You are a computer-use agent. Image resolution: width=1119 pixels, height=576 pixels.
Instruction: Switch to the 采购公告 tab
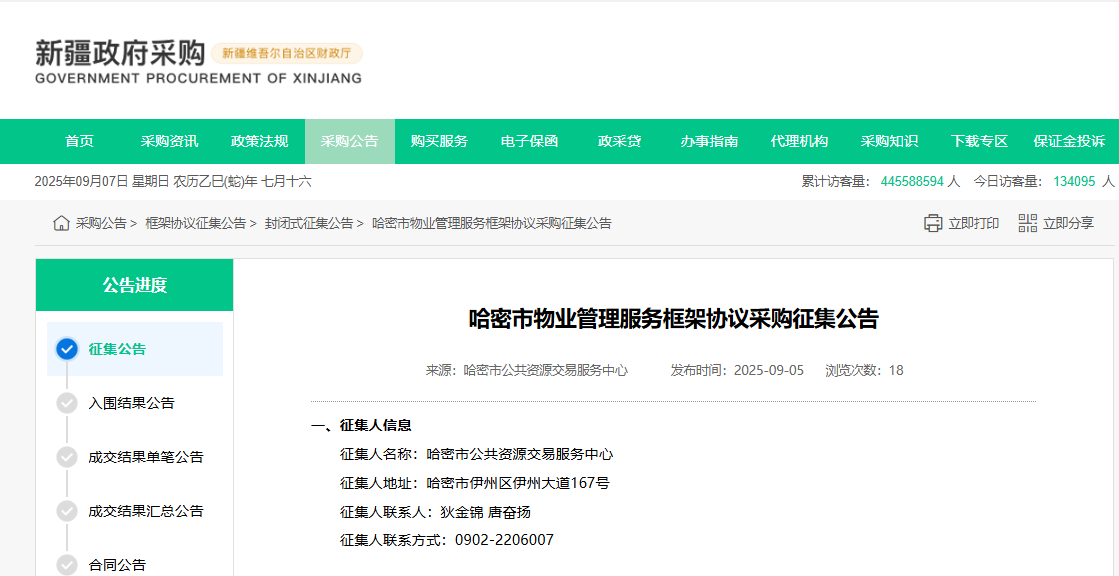349,141
